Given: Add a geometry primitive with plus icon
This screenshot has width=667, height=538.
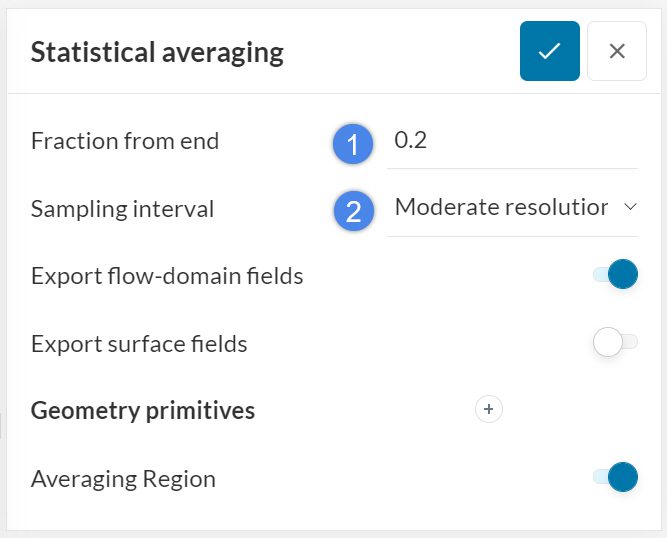Looking at the screenshot, I should click(x=489, y=409).
